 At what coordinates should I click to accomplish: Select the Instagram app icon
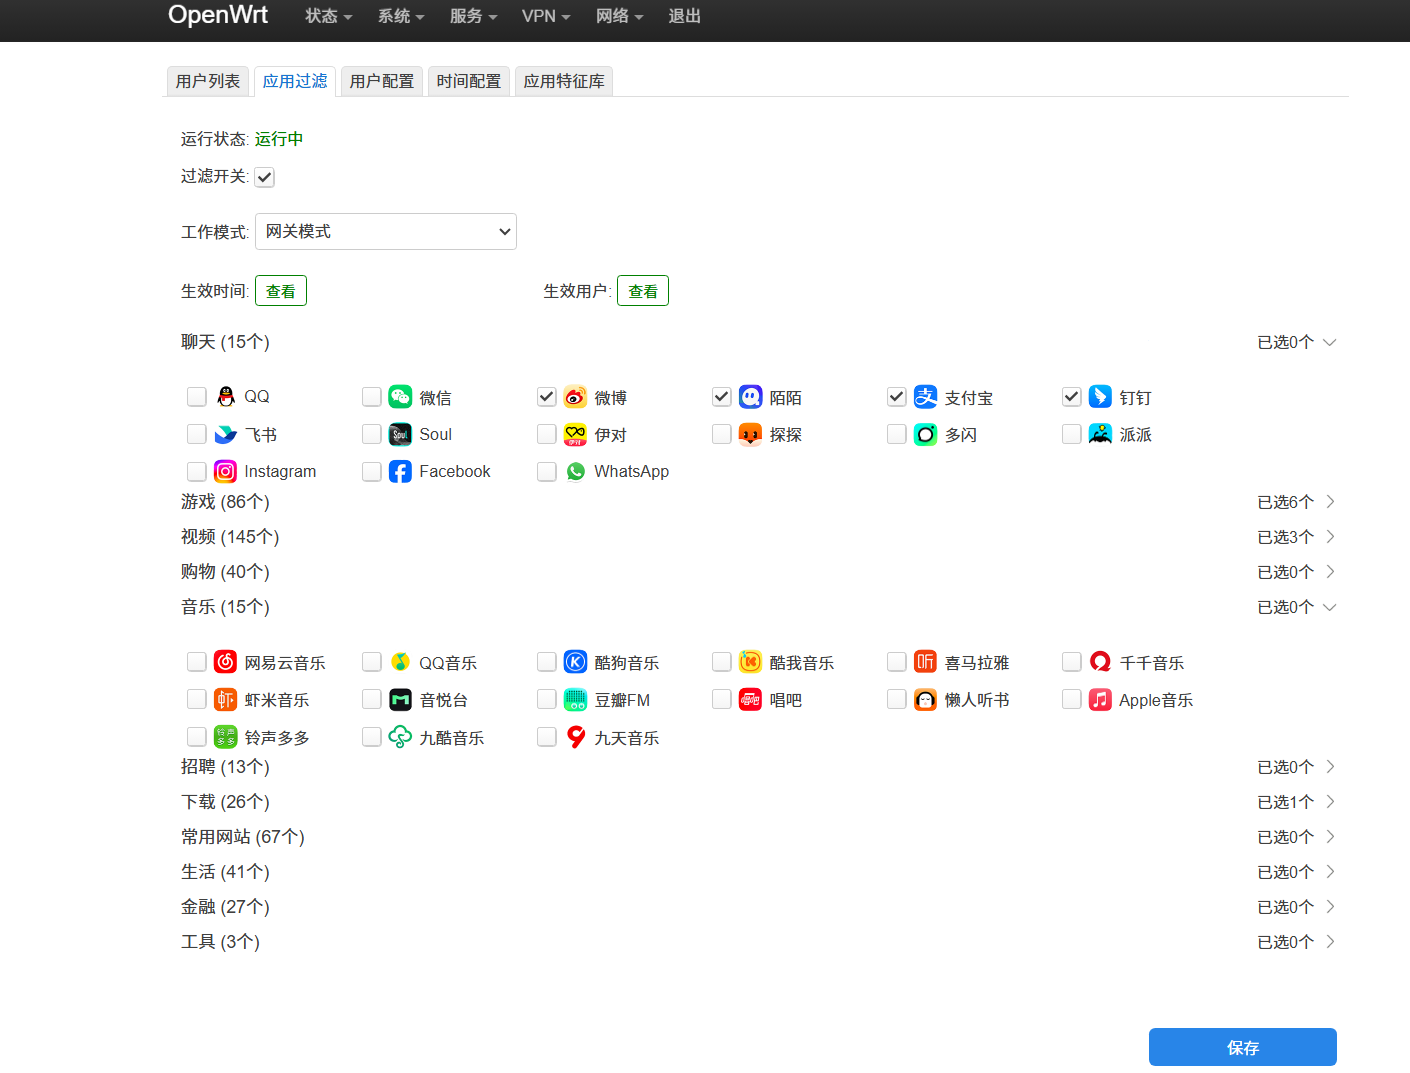pyautogui.click(x=225, y=471)
